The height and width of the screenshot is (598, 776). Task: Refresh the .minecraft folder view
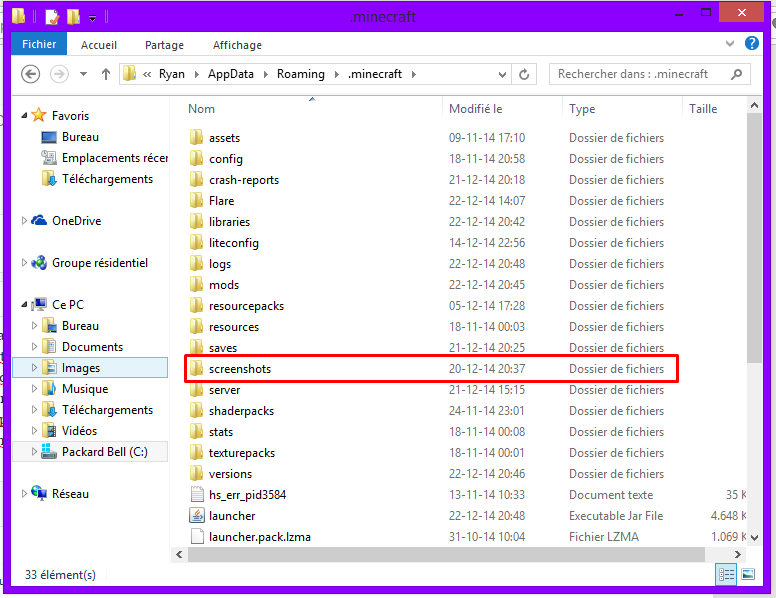point(524,74)
